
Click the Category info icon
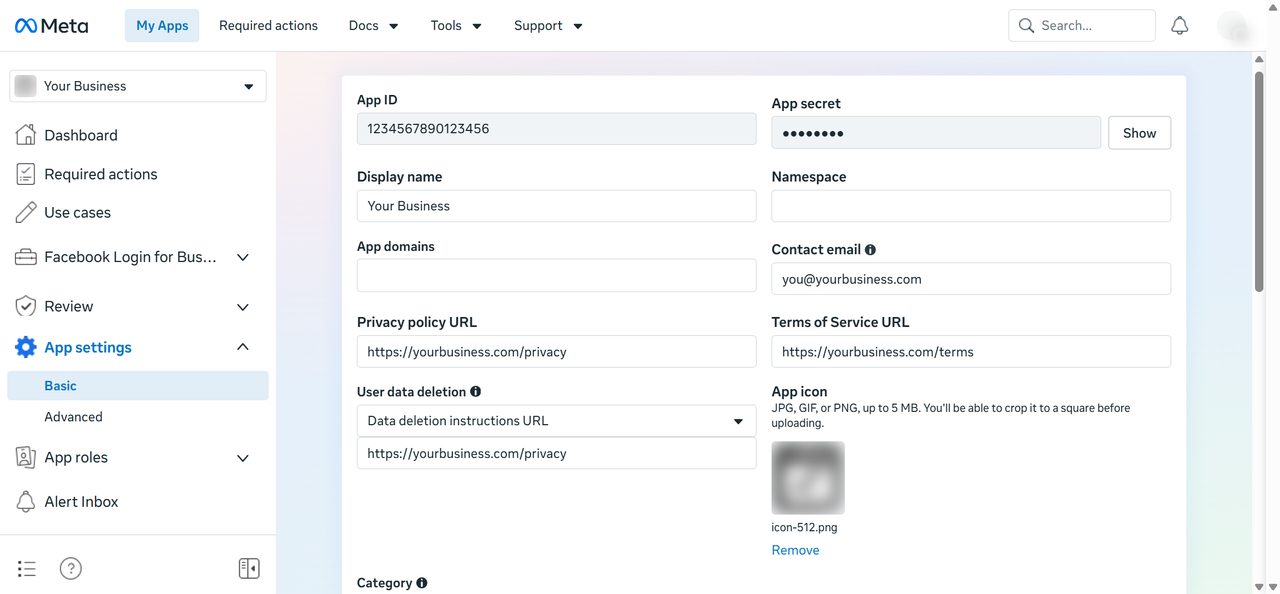tap(422, 583)
